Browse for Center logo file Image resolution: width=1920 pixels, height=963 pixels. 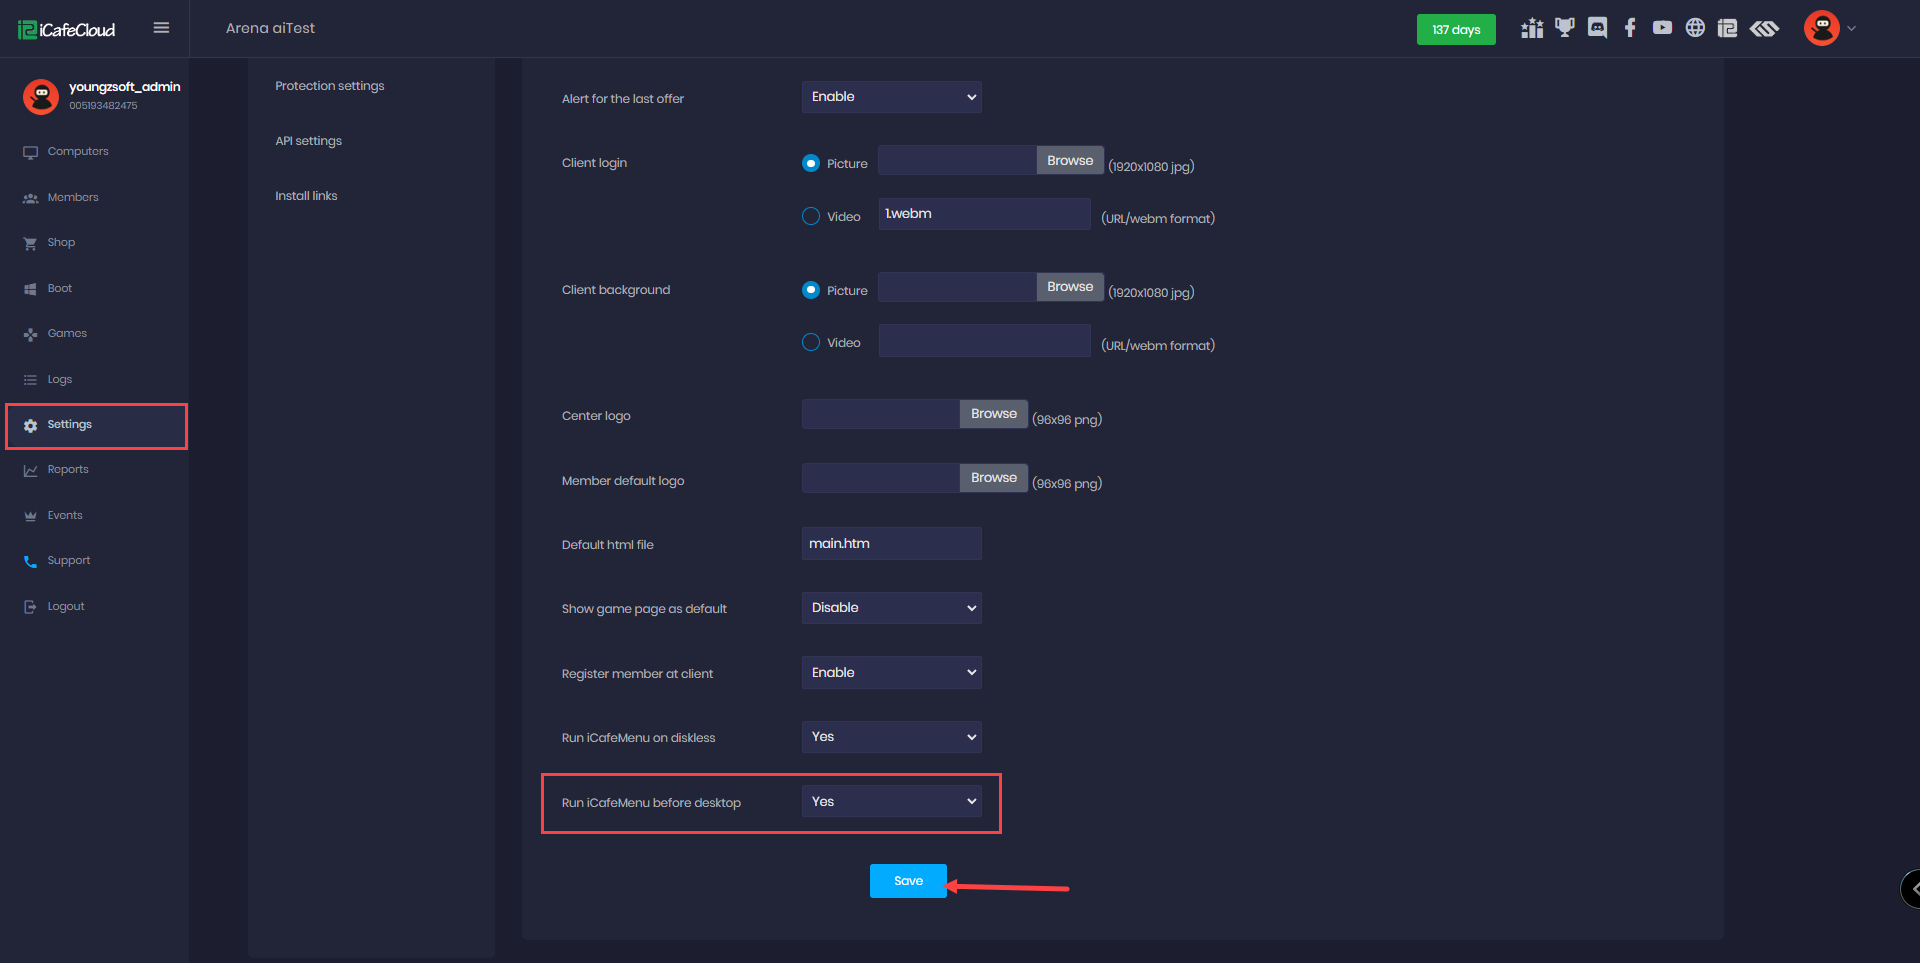click(993, 414)
